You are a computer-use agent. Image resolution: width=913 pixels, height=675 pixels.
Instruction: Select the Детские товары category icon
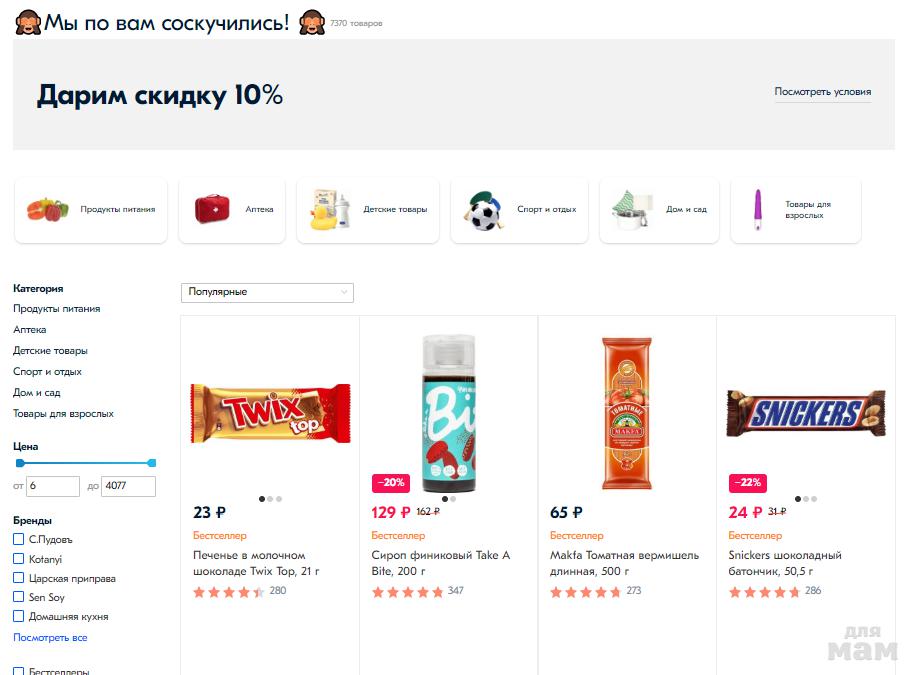(x=330, y=210)
